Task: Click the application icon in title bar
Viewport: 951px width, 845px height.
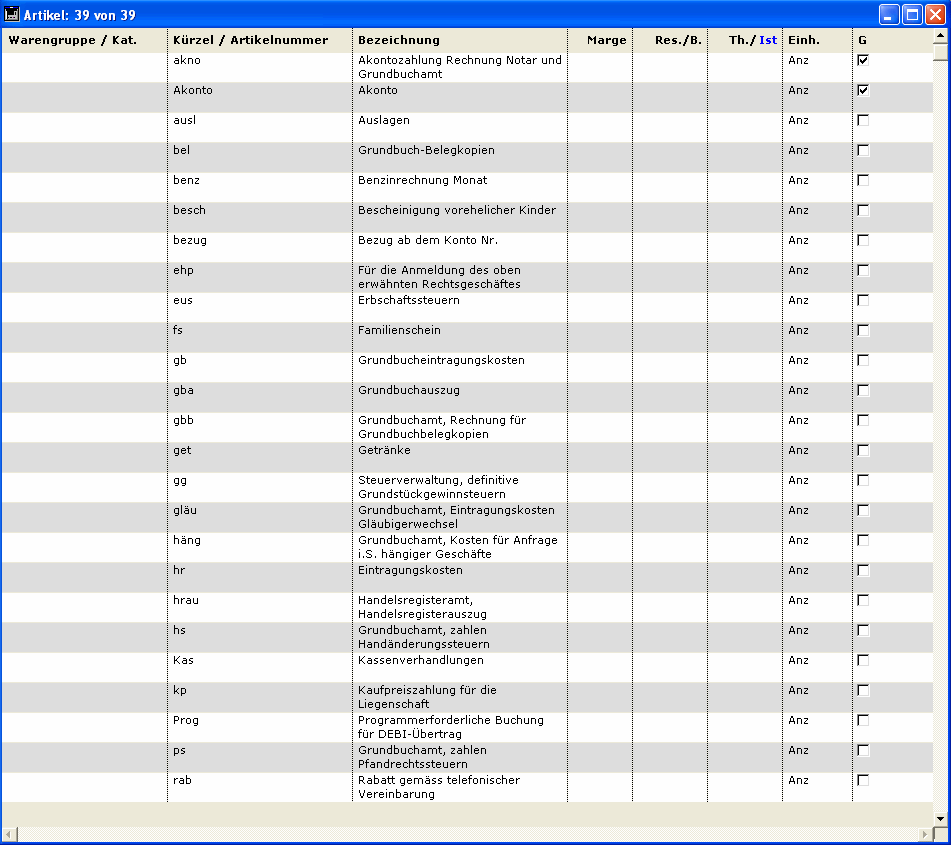Action: 12,15
